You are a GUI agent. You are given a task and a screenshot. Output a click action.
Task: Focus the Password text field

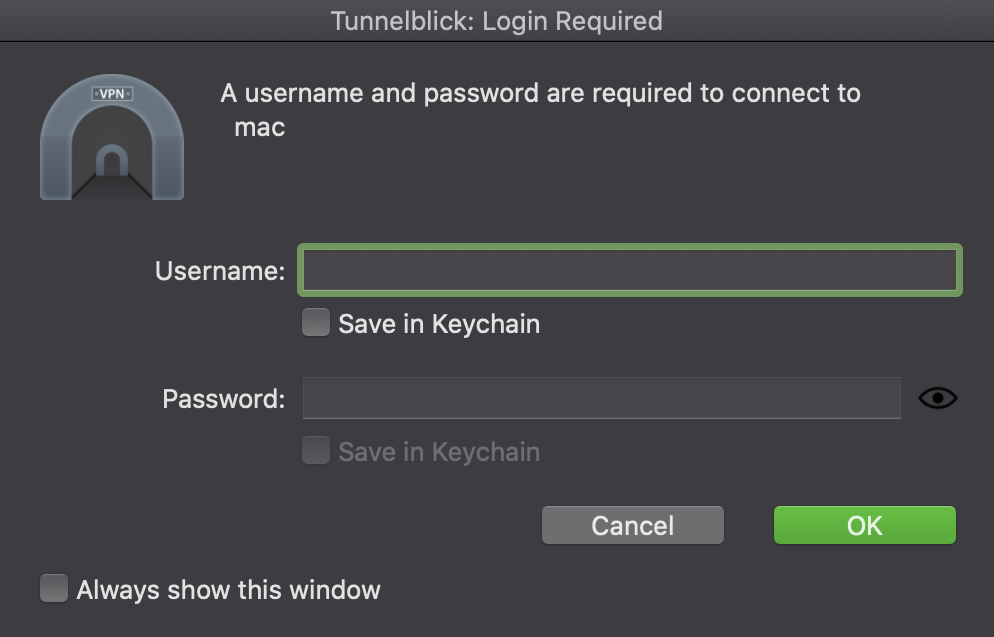pos(602,398)
